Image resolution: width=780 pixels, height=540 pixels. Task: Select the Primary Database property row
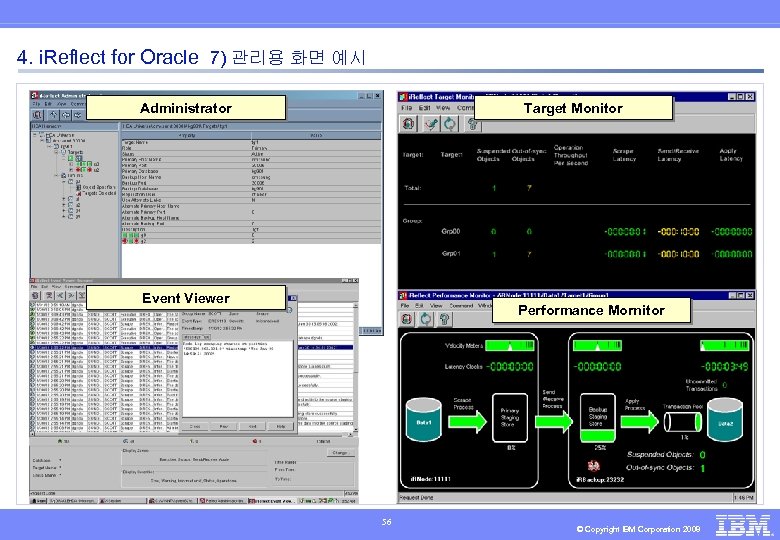click(251, 171)
